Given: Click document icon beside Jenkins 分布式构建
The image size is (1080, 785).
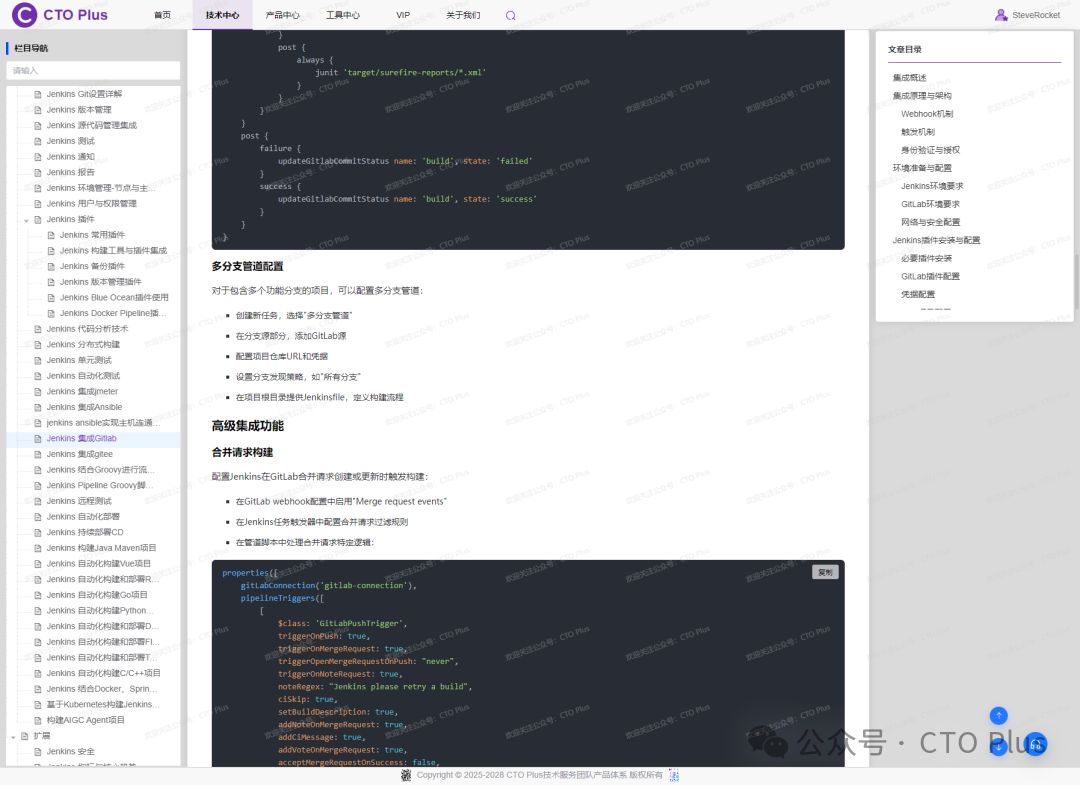Looking at the screenshot, I should tap(38, 345).
